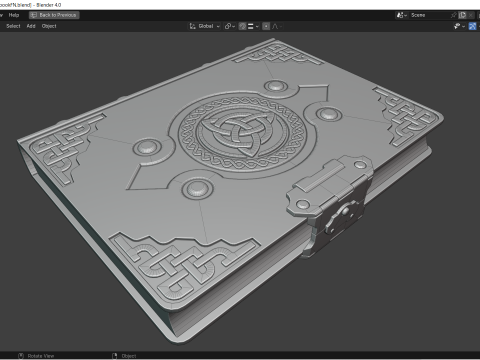The height and width of the screenshot is (360, 480).
Task: Open the snapping options dropdown
Action: (253, 26)
